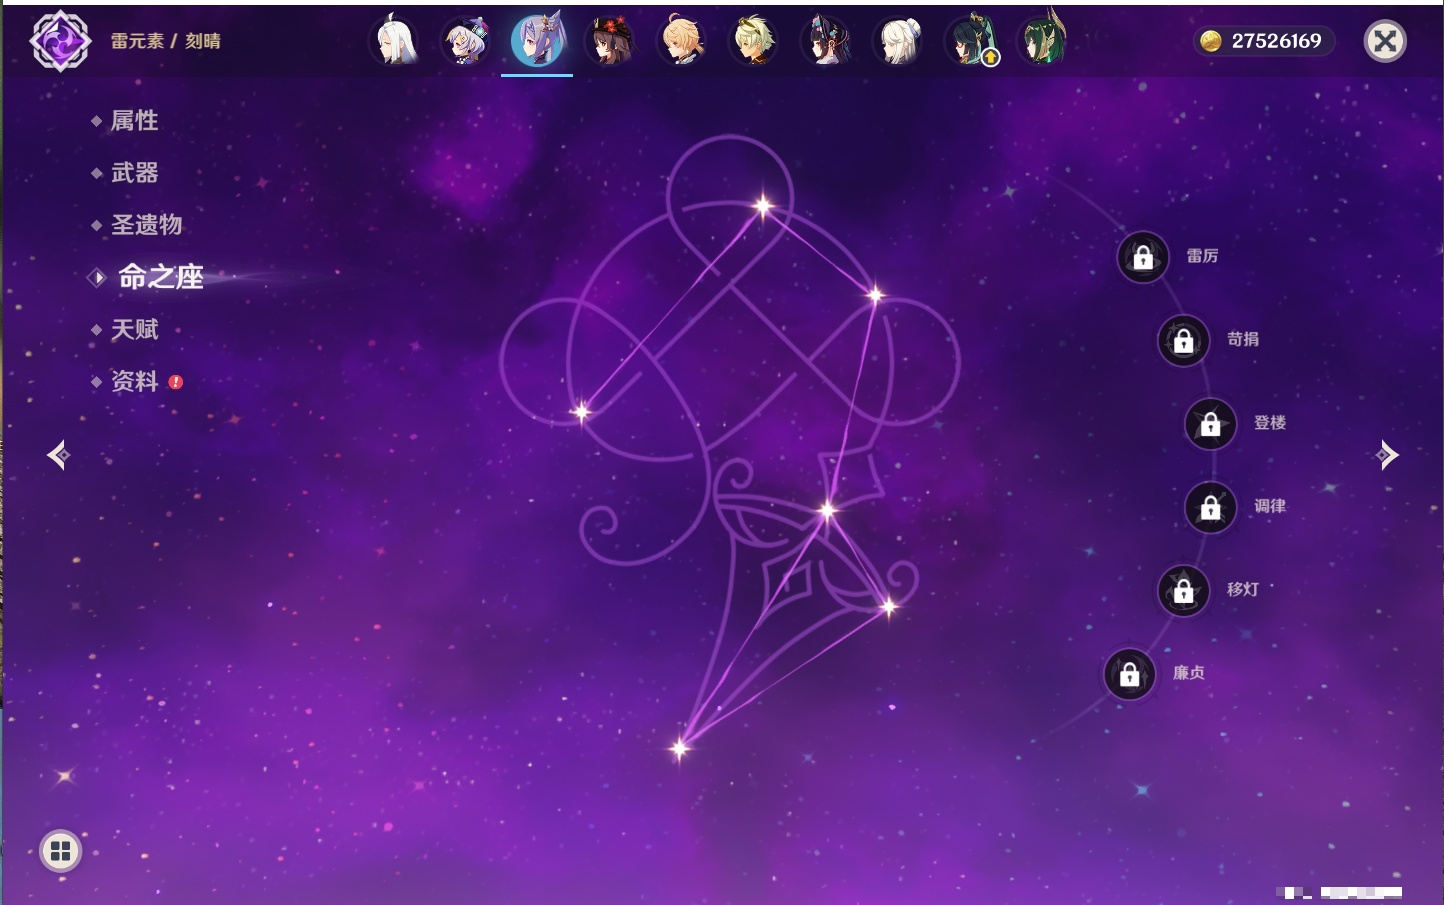Click the locked 雷厉 constellation node
Screen dimensions: 1444x905
coord(1143,257)
